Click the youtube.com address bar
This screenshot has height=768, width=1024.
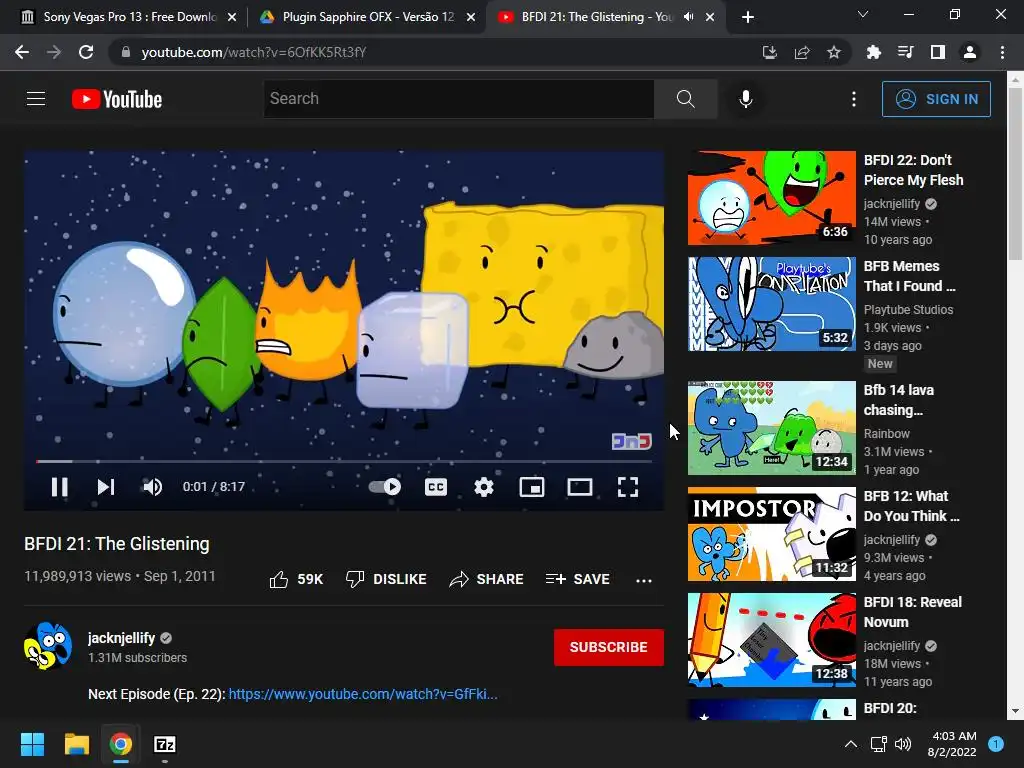click(430, 52)
